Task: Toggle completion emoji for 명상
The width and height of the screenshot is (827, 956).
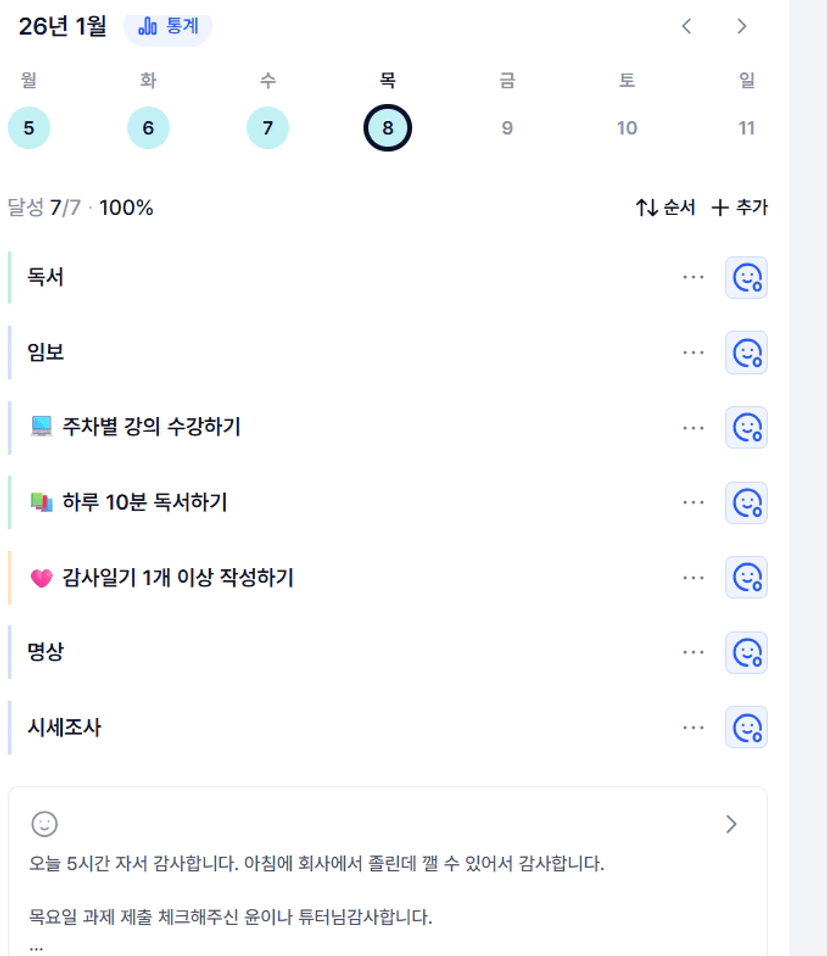Action: pos(746,652)
